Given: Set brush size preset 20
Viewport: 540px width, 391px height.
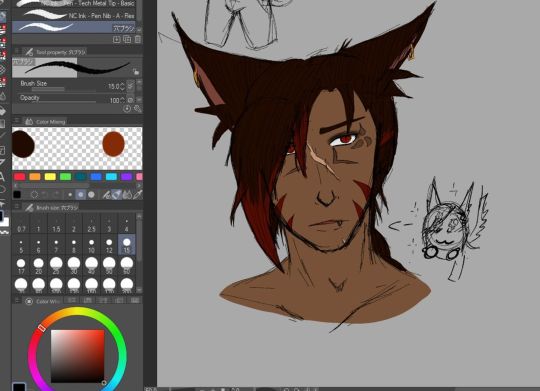Looking at the screenshot, I should [39, 266].
